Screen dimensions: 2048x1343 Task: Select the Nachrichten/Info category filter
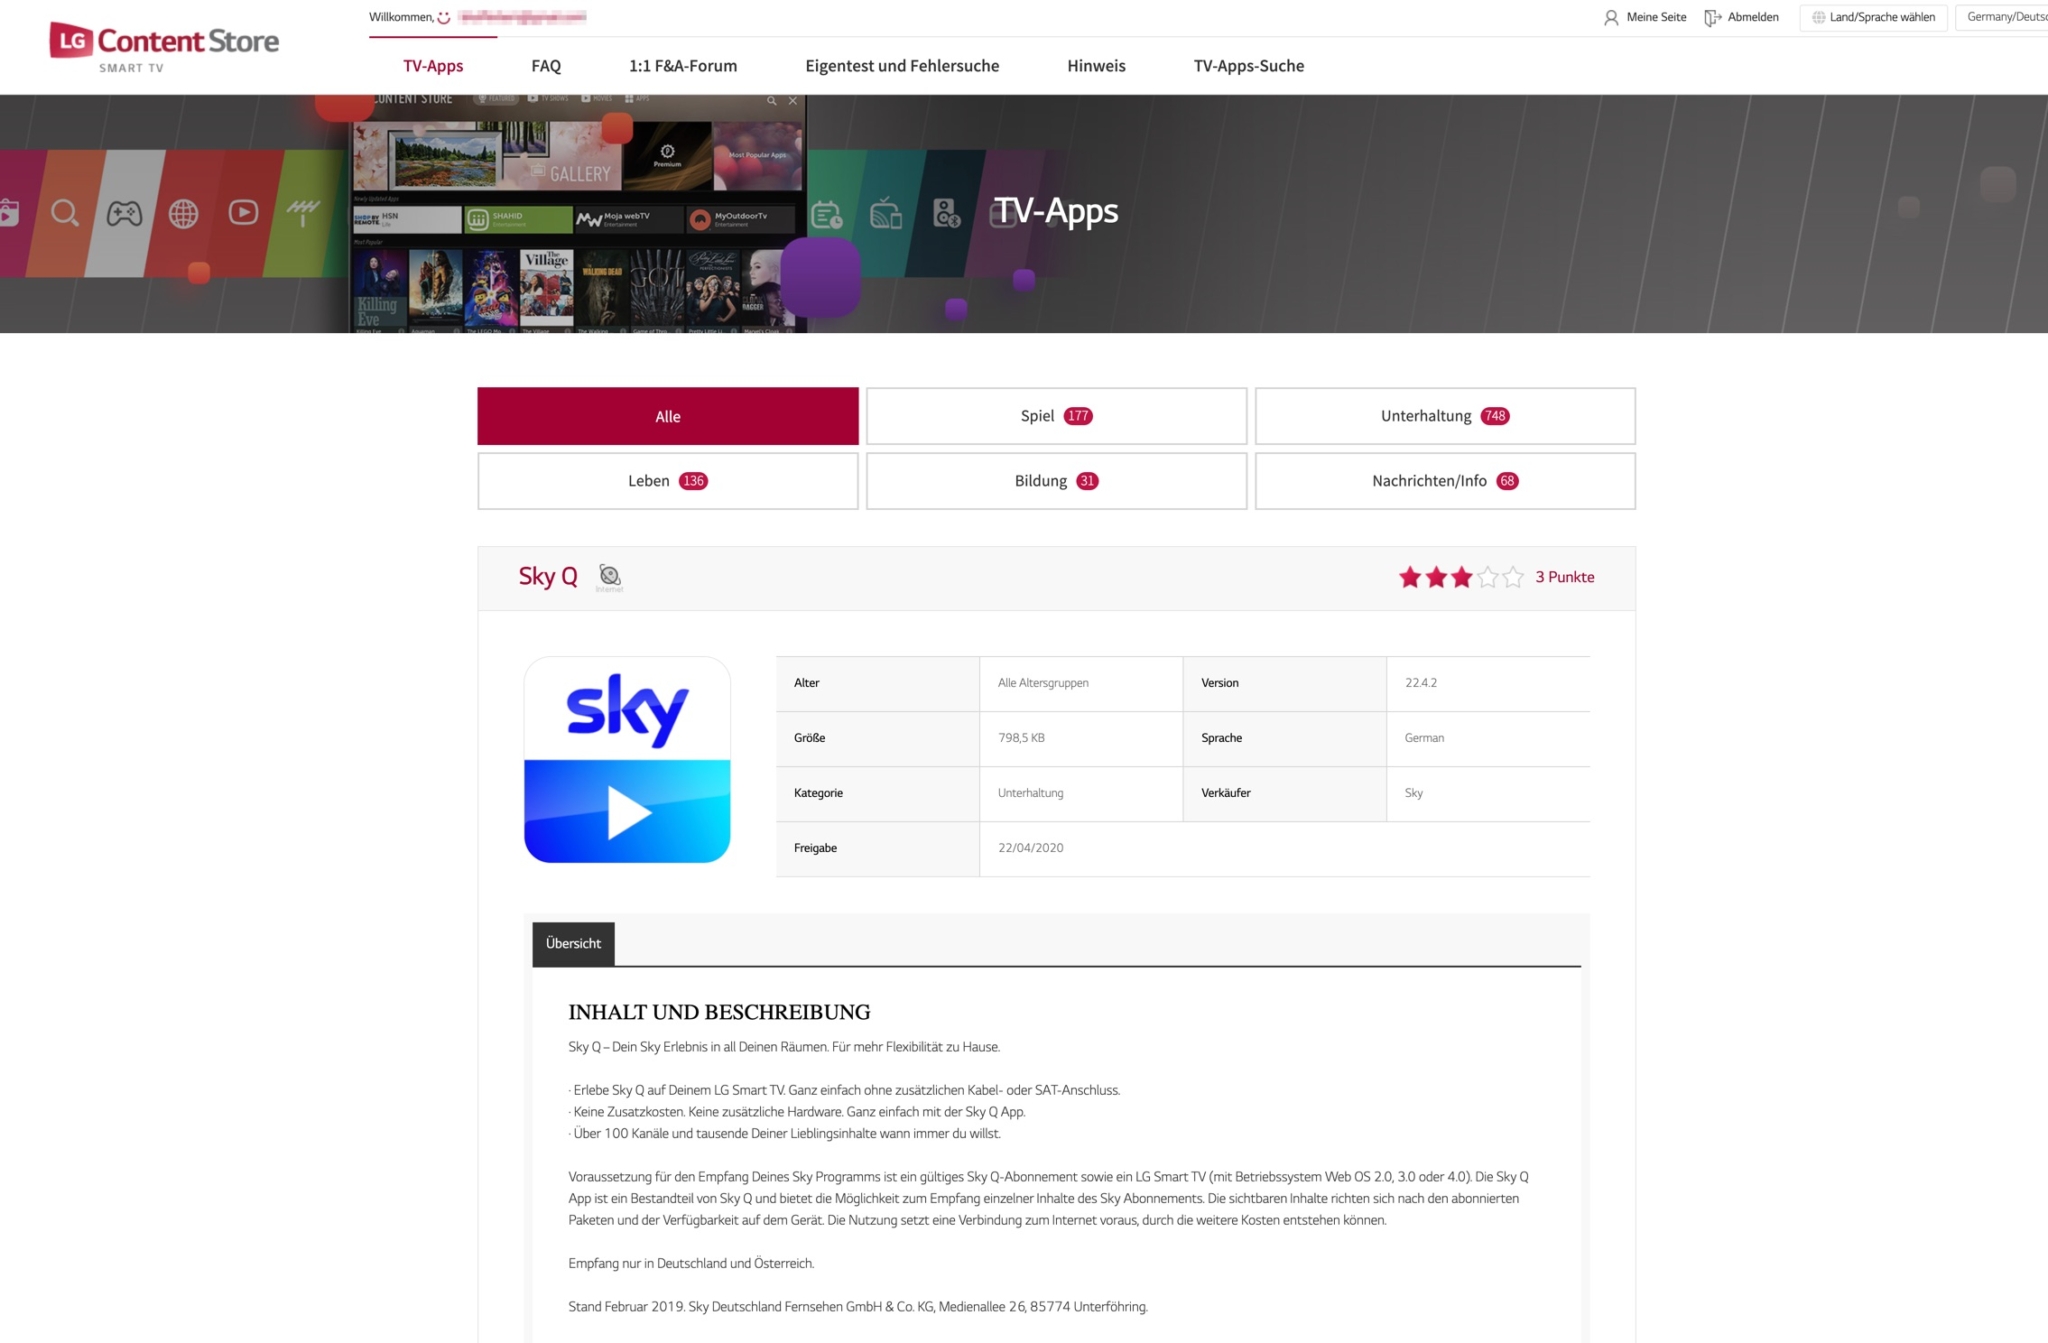coord(1444,480)
